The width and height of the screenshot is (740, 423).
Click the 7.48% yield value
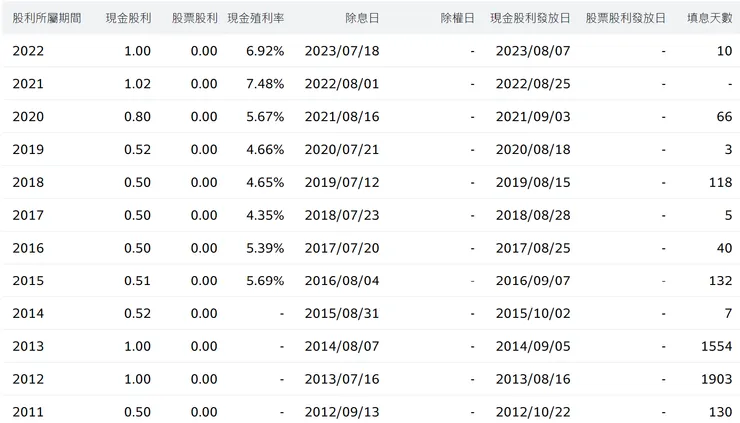click(x=265, y=84)
